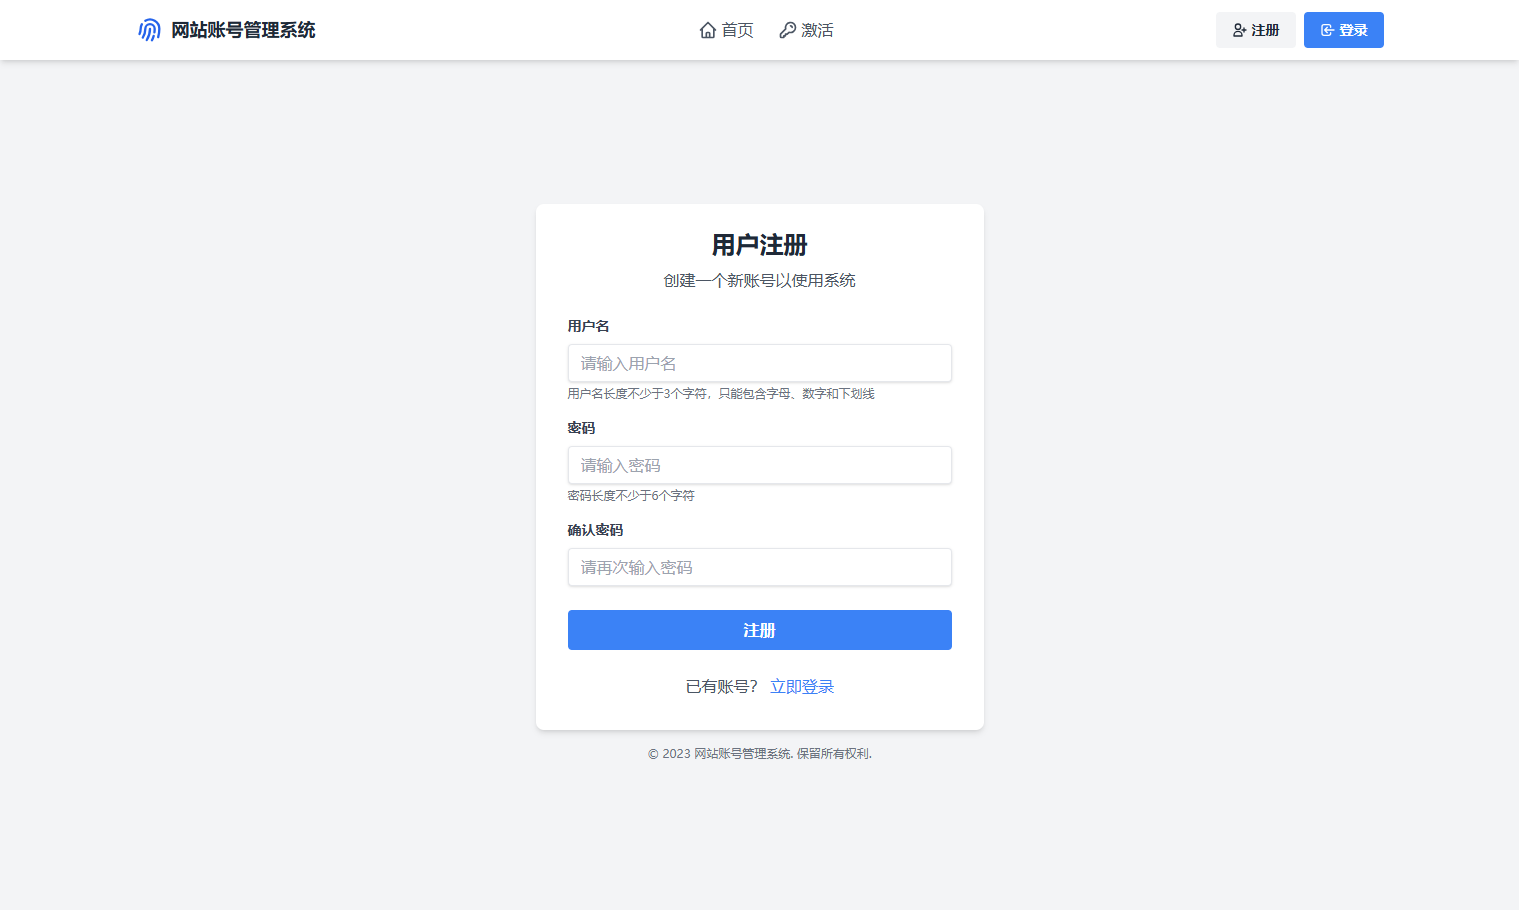Follow the 立即登录 link
1519x910 pixels.
tap(801, 686)
